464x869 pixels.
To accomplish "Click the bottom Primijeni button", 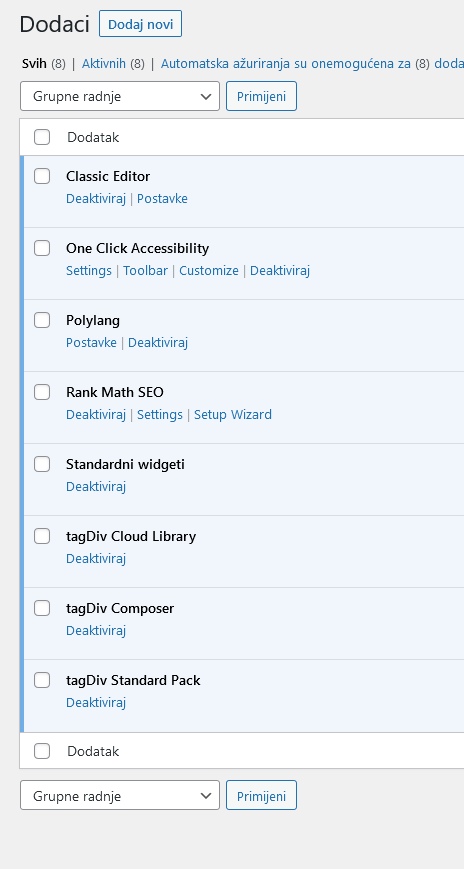I will coord(261,796).
